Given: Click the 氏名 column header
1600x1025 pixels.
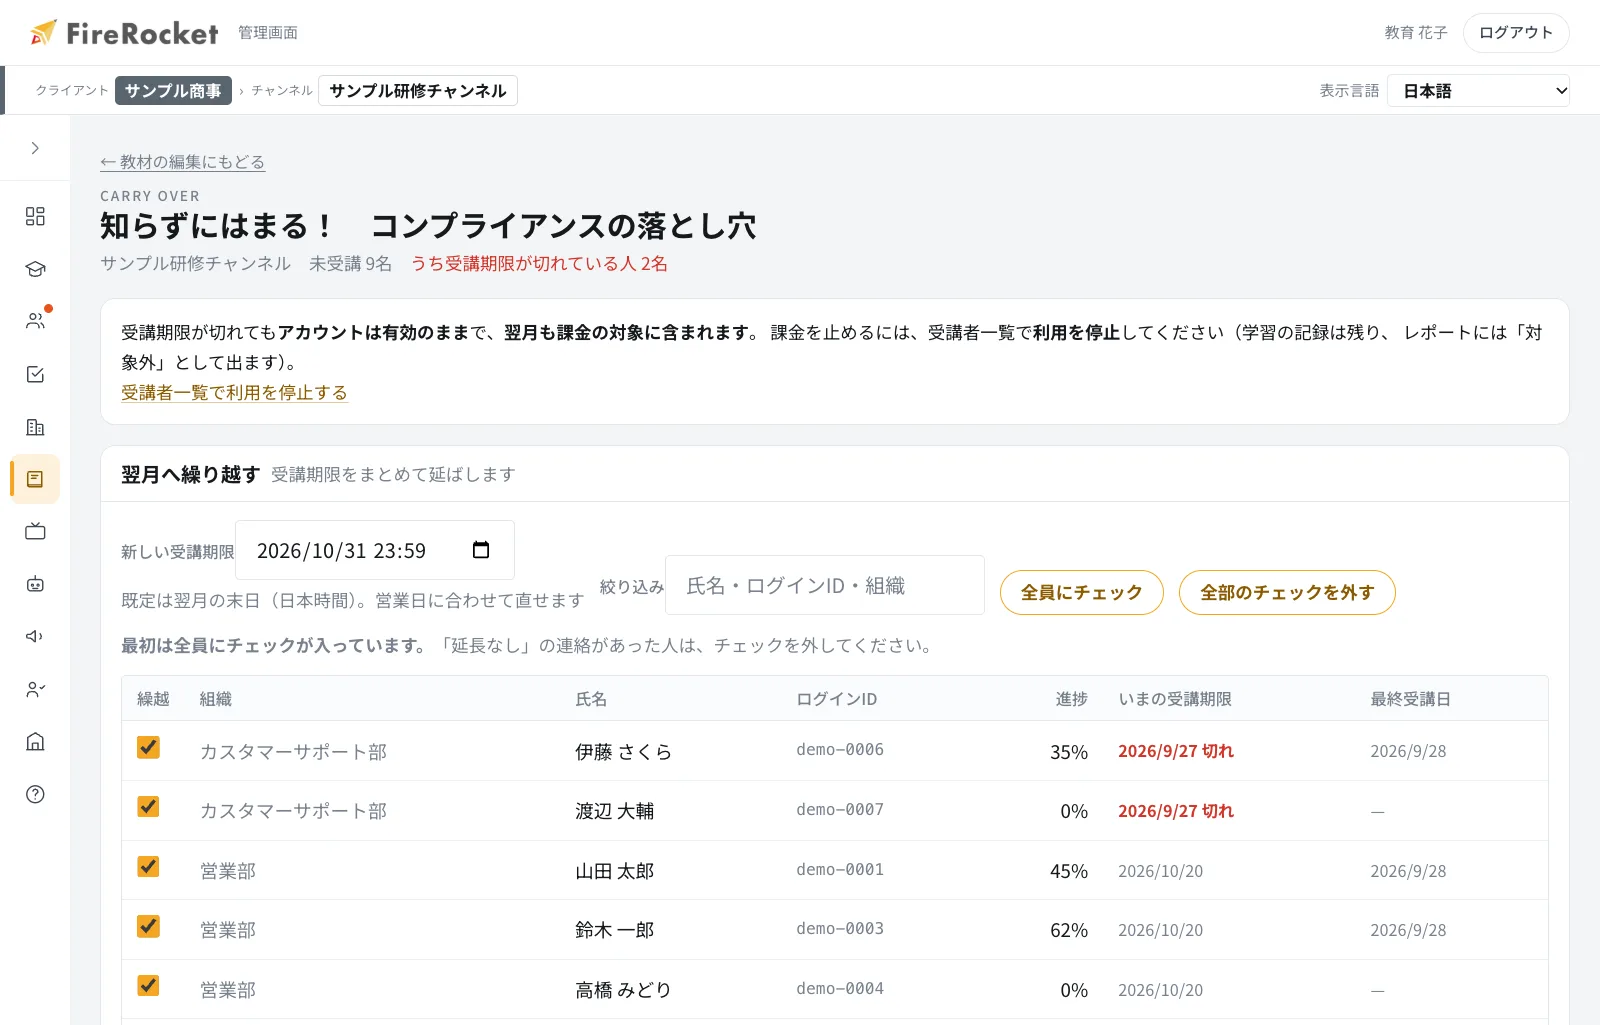Looking at the screenshot, I should 591,699.
